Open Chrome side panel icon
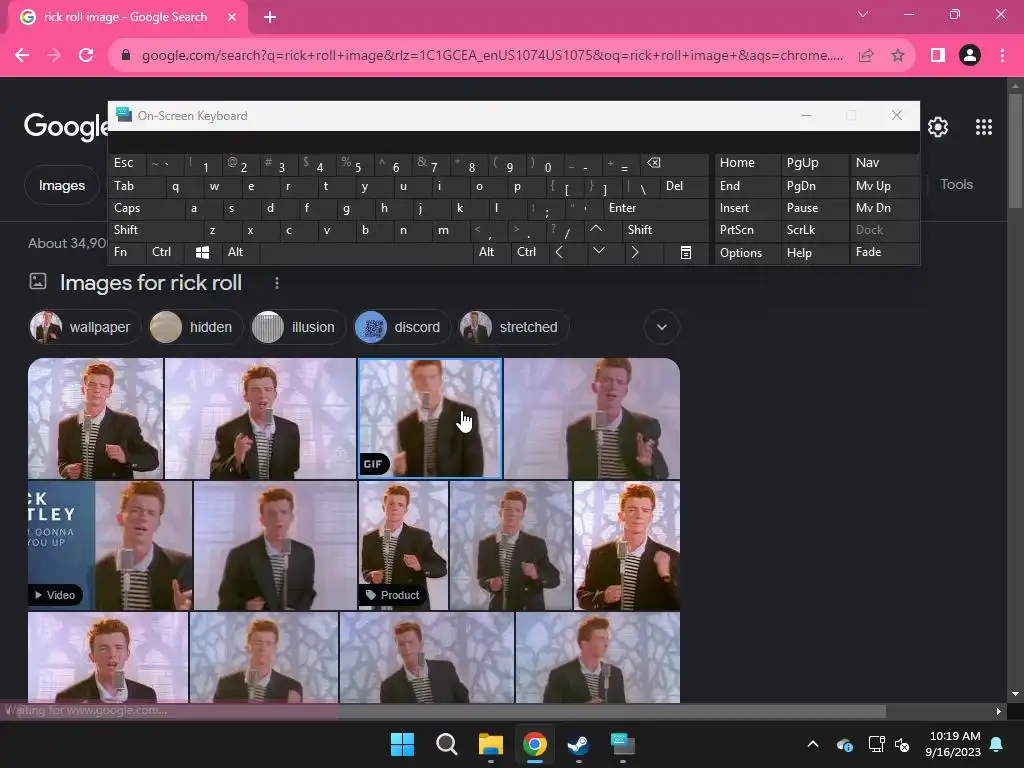Screen dimensions: 1024x768 (x=937, y=56)
